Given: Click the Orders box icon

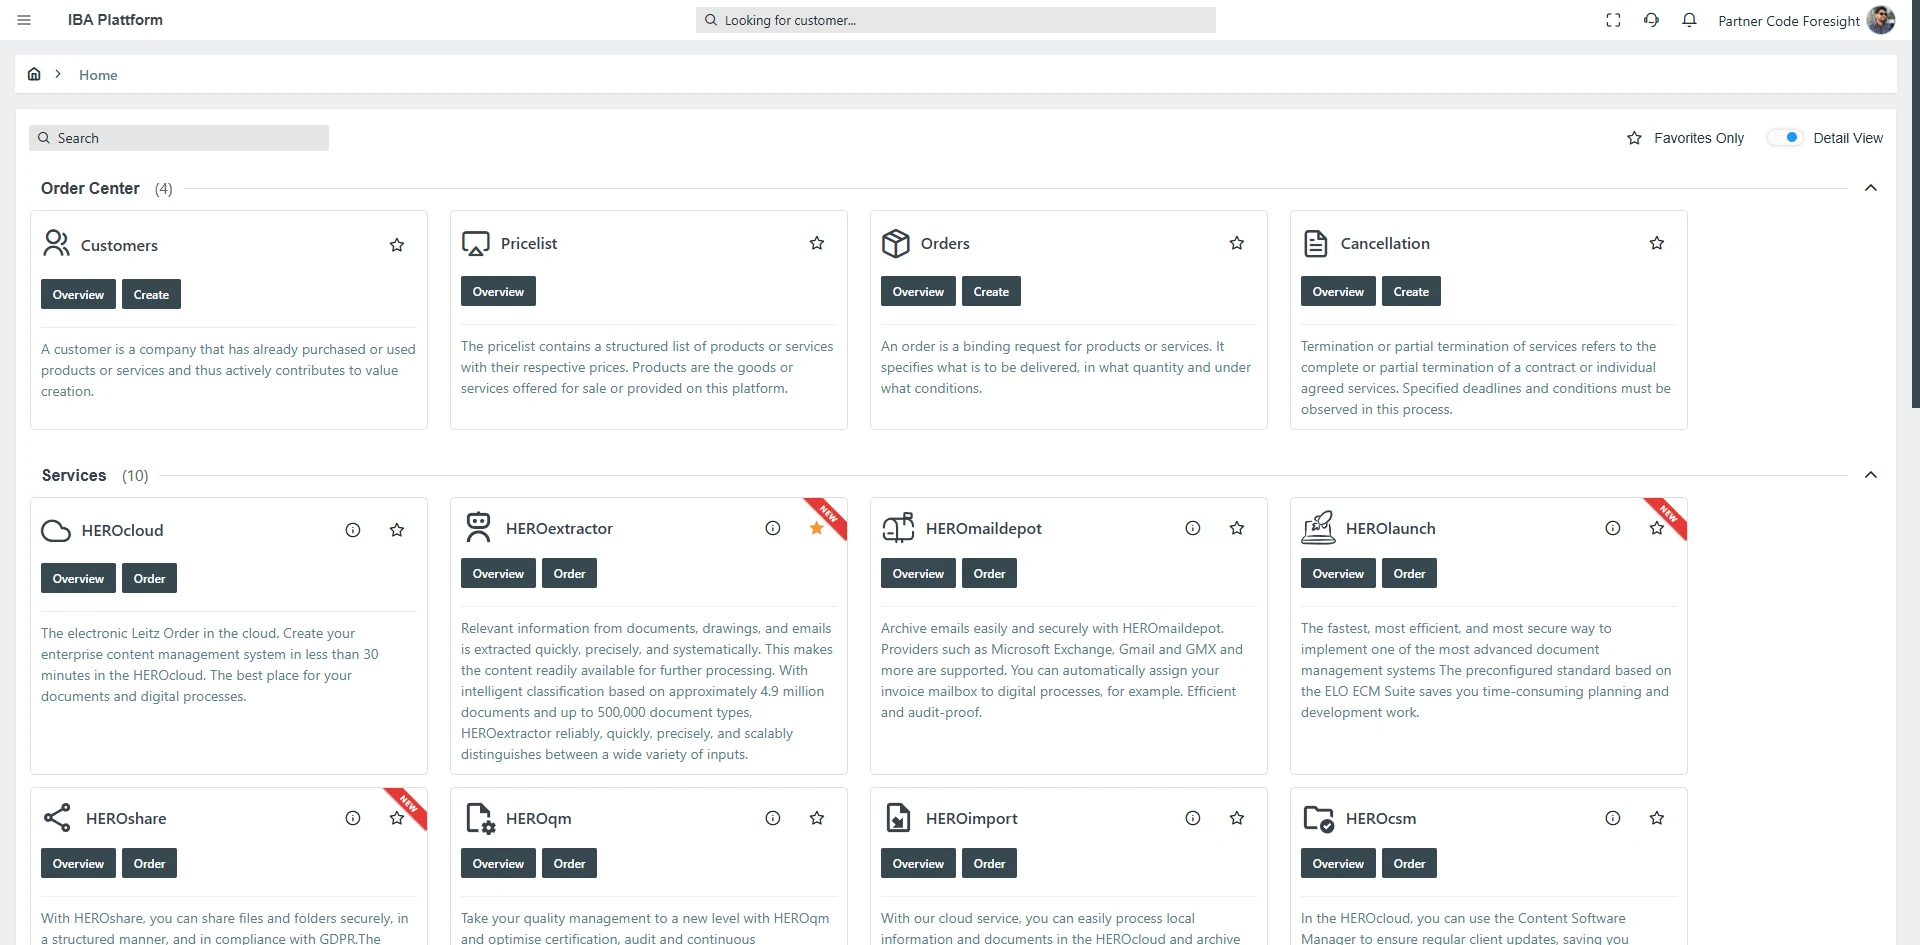Looking at the screenshot, I should tap(896, 243).
